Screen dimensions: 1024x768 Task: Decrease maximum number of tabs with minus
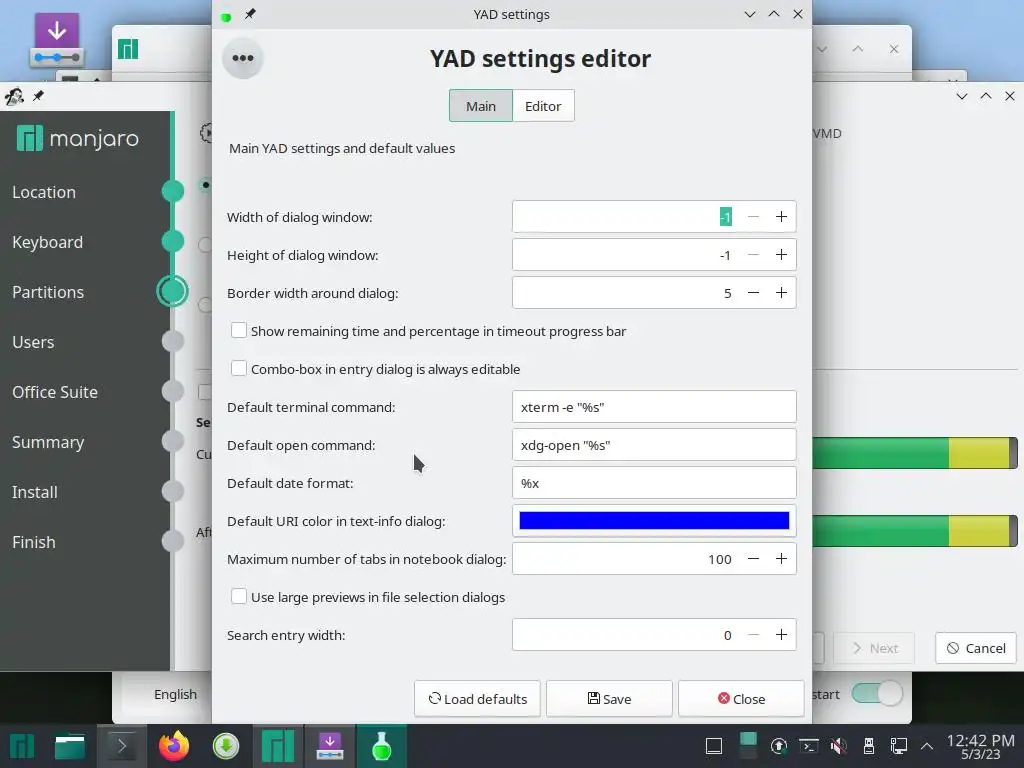(753, 559)
